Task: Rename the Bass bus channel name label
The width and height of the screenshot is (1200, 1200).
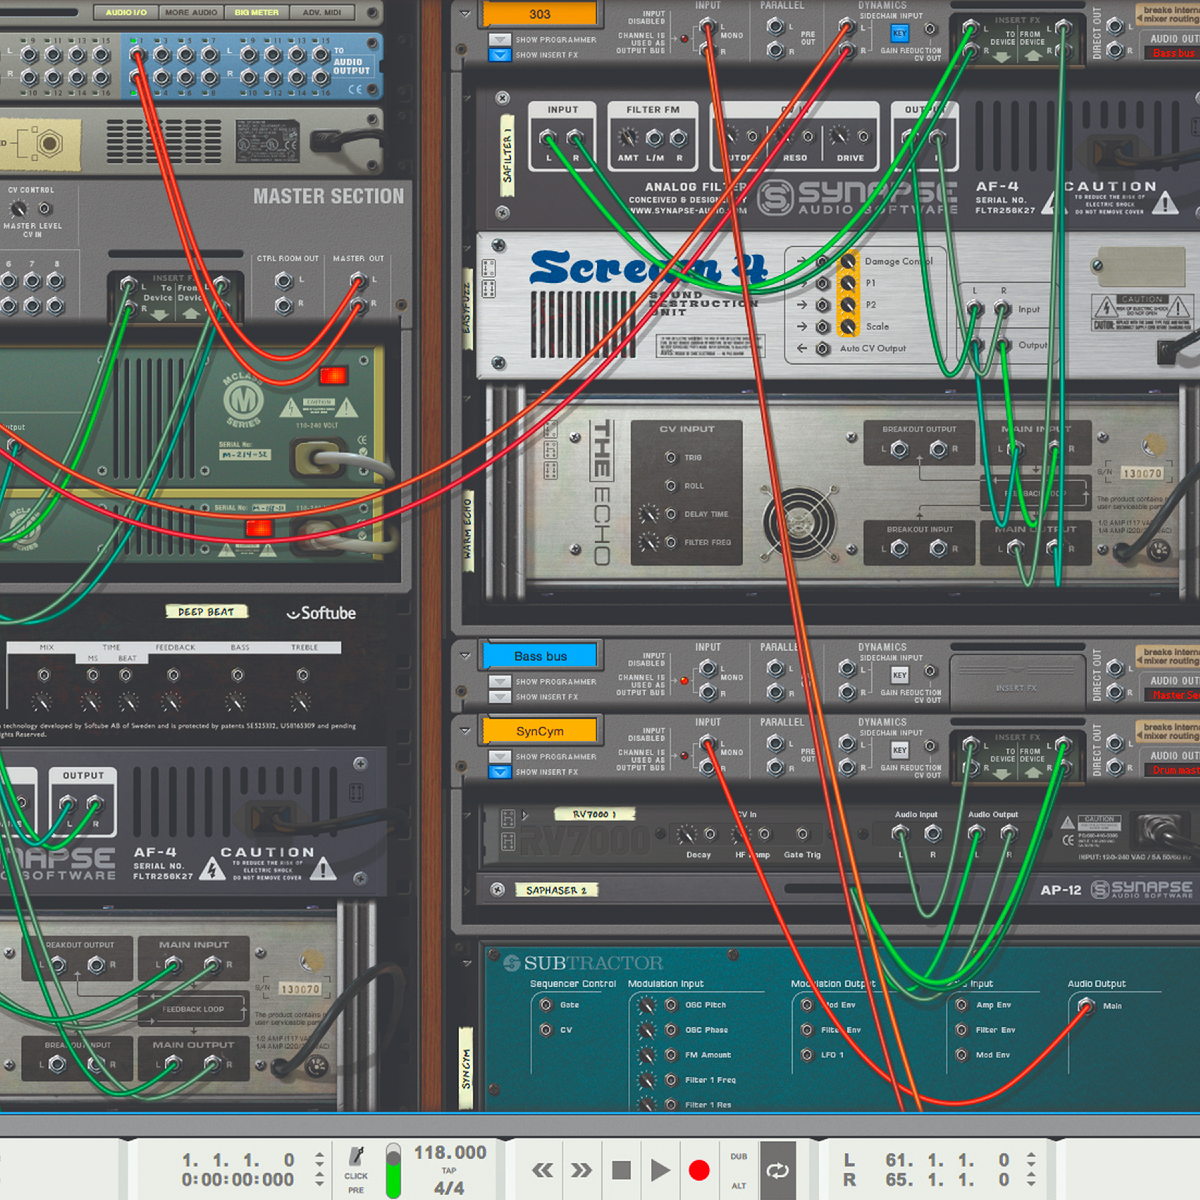Action: 540,656
